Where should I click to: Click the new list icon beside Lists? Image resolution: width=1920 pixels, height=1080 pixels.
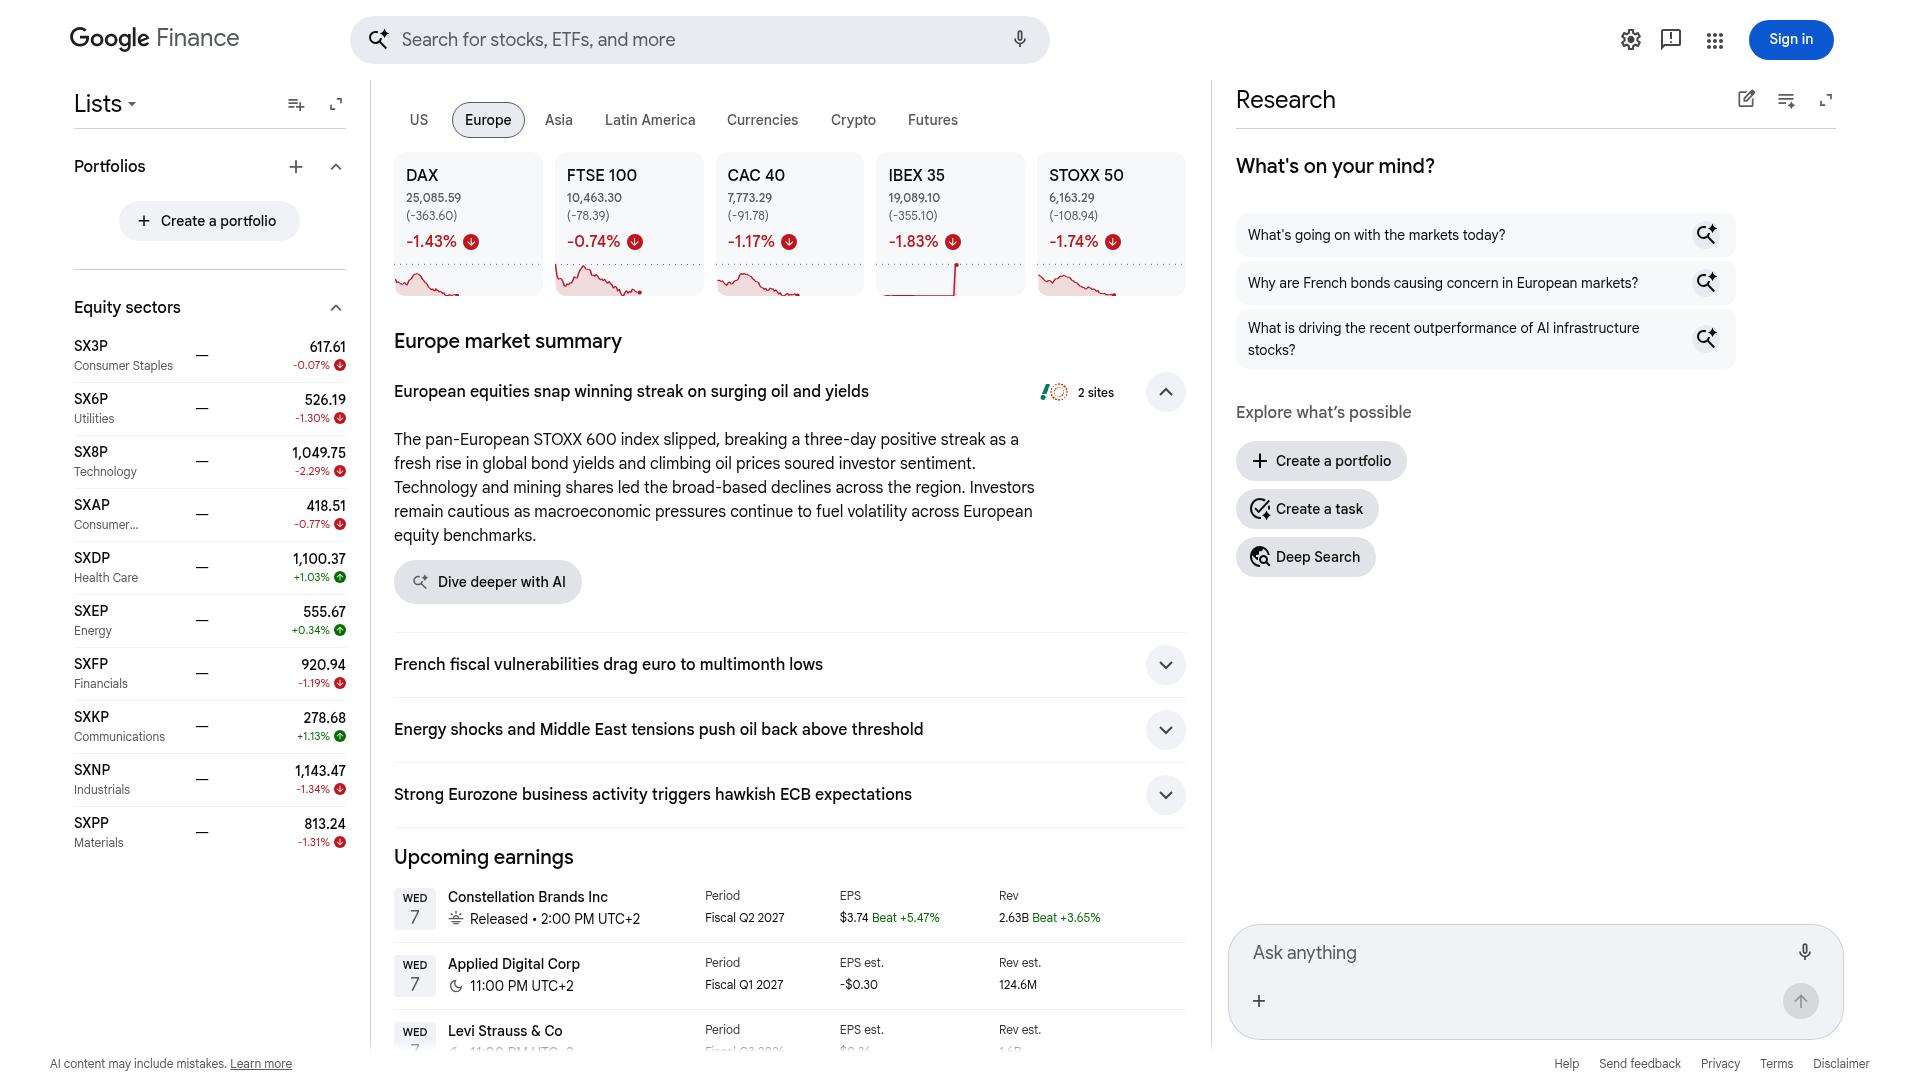point(296,104)
